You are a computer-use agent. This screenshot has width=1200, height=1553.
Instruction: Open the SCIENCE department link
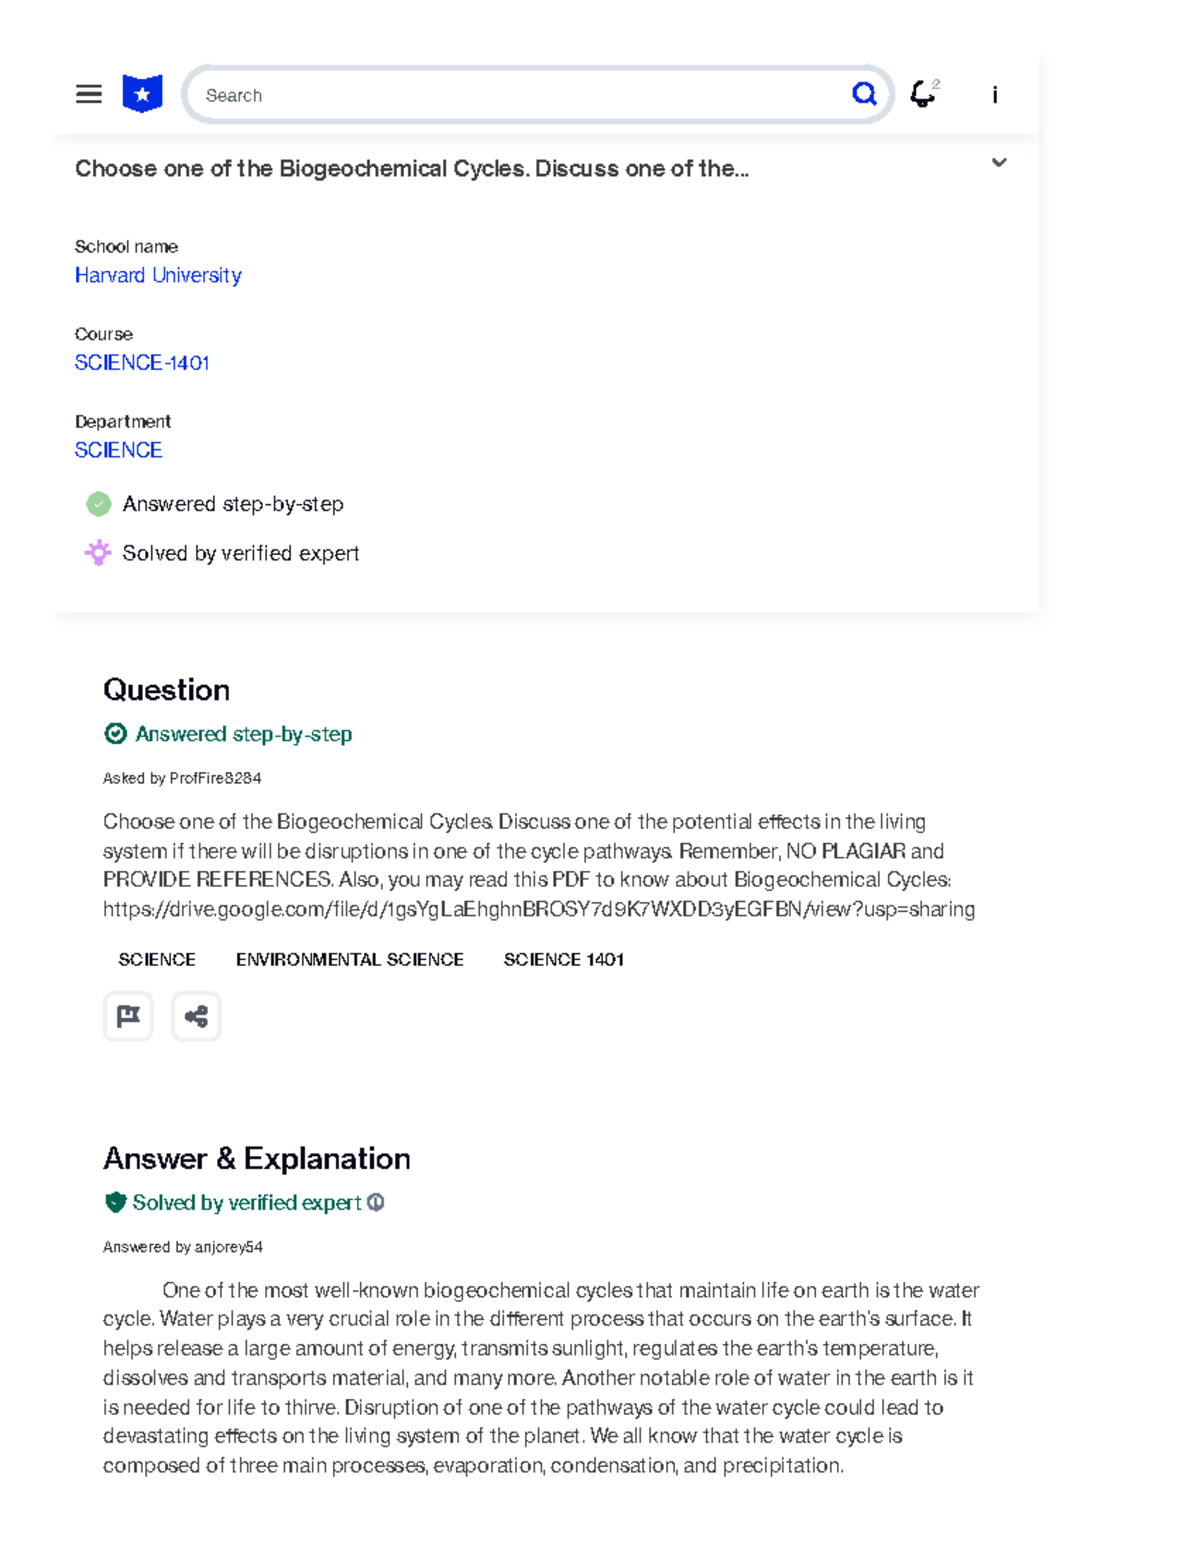coord(118,450)
